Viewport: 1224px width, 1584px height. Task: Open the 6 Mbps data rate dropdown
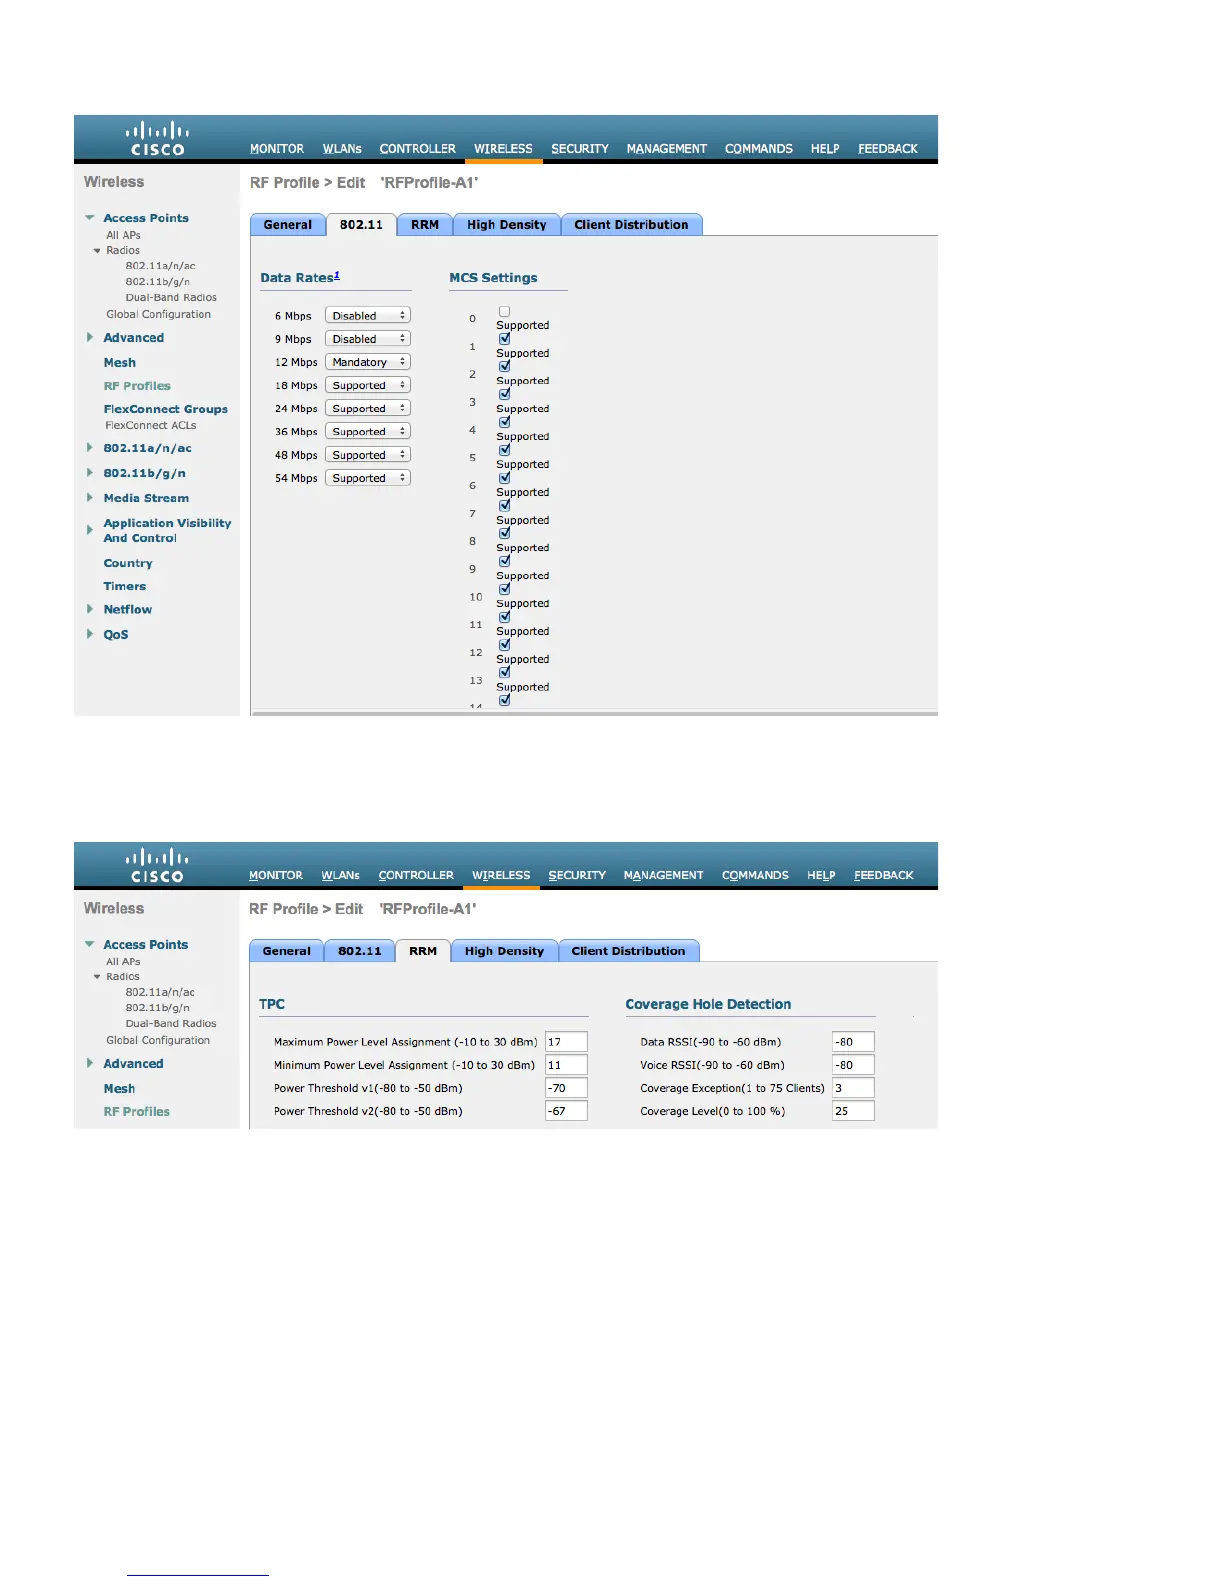(368, 315)
